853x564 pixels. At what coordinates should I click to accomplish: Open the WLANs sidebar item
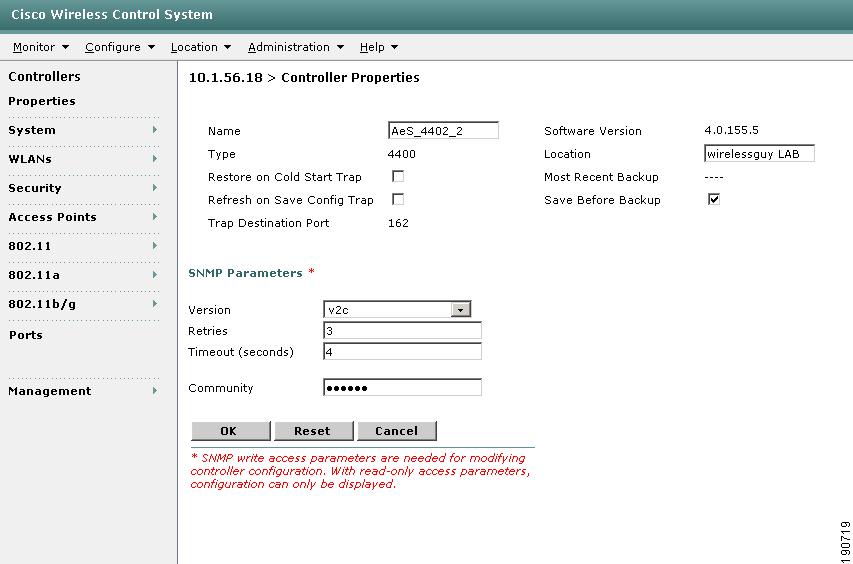pyautogui.click(x=30, y=159)
